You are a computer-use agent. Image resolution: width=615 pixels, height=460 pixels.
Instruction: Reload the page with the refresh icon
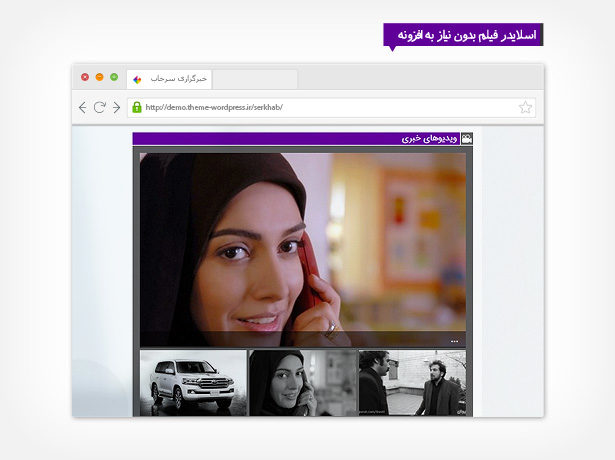pos(99,107)
